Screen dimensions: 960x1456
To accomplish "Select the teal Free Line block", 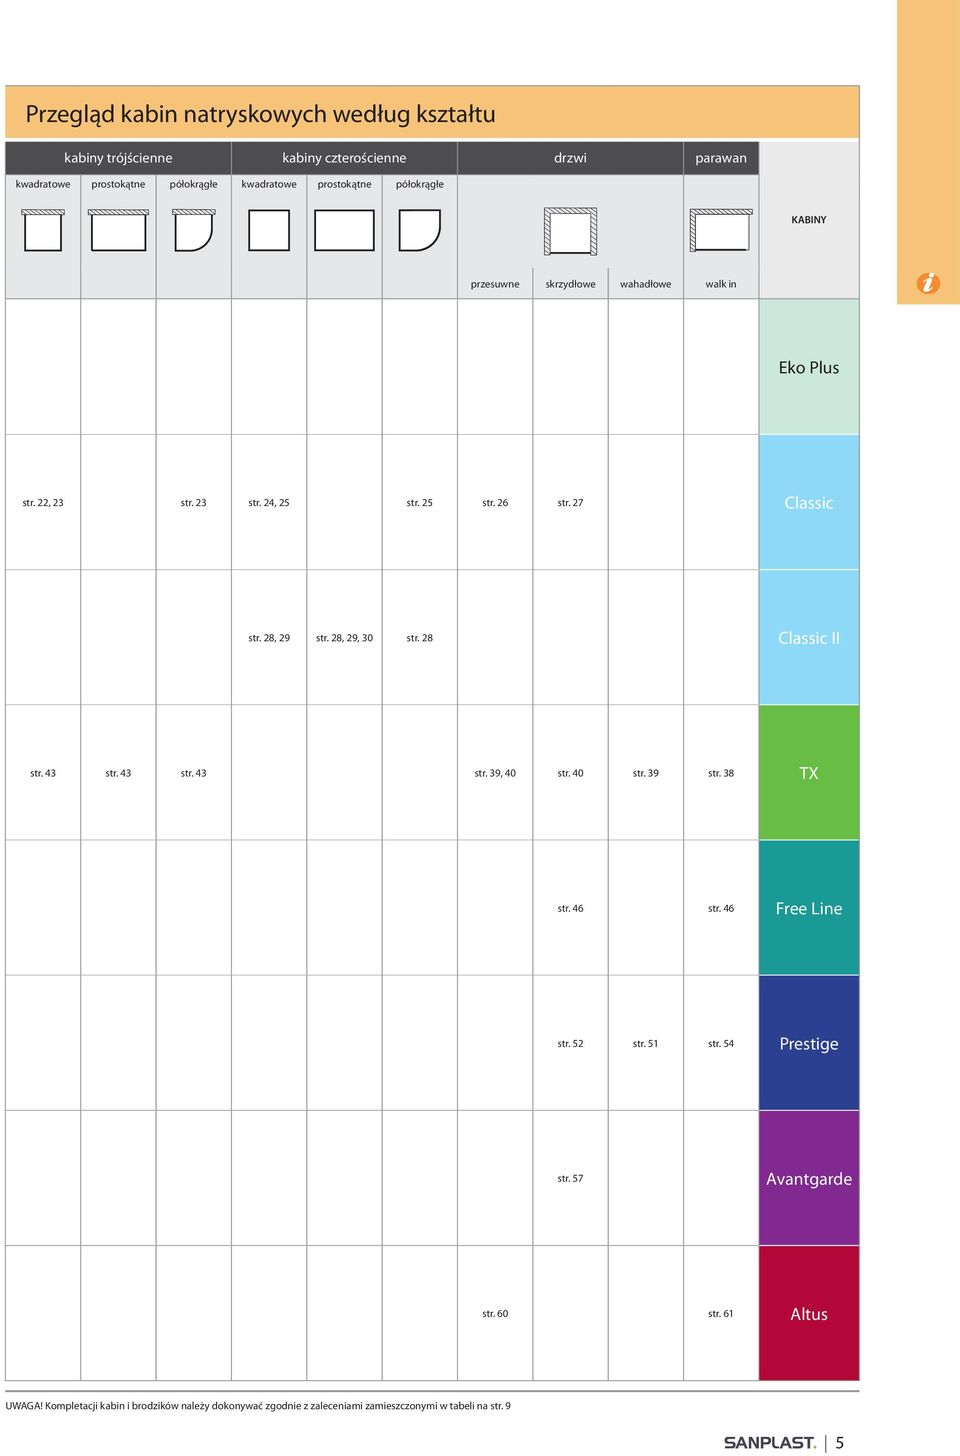I will (809, 908).
